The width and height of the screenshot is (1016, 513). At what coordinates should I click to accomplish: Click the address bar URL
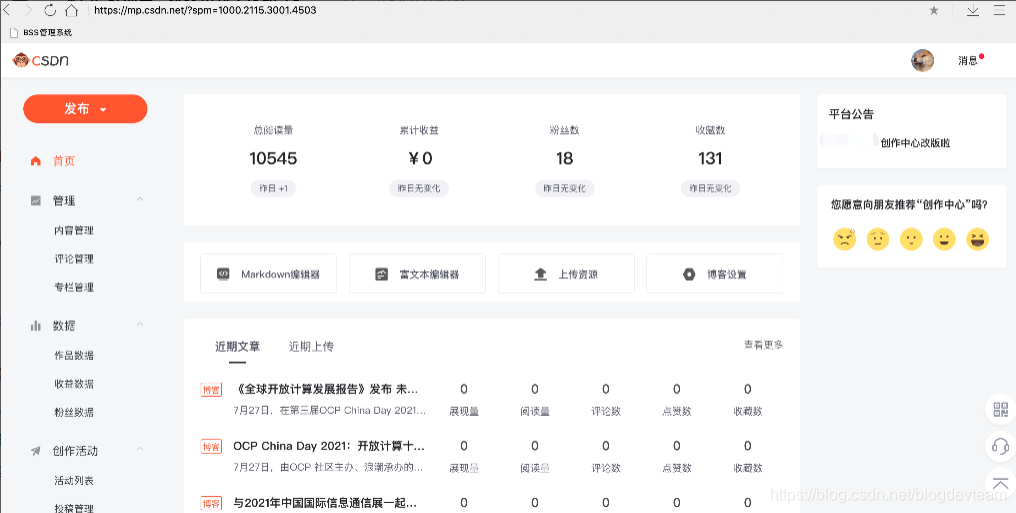205,10
